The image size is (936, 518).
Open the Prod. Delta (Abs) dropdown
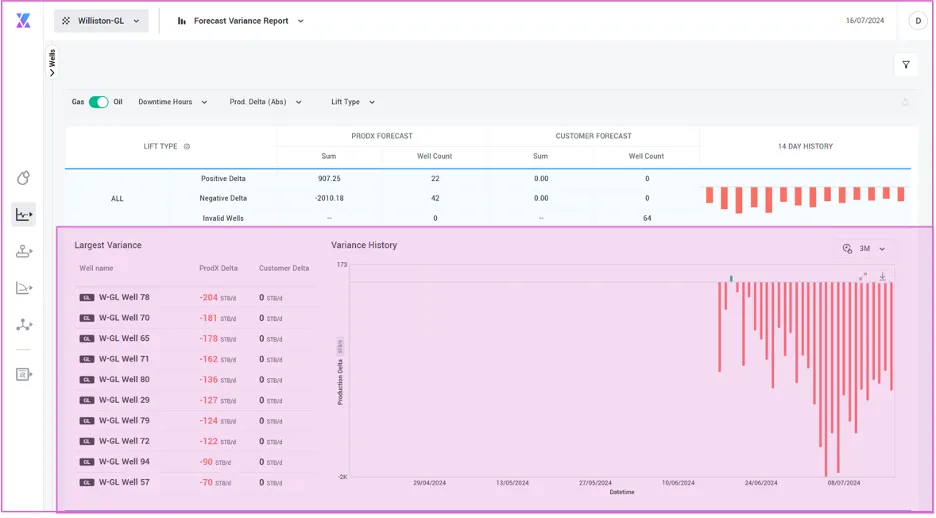[x=266, y=102]
